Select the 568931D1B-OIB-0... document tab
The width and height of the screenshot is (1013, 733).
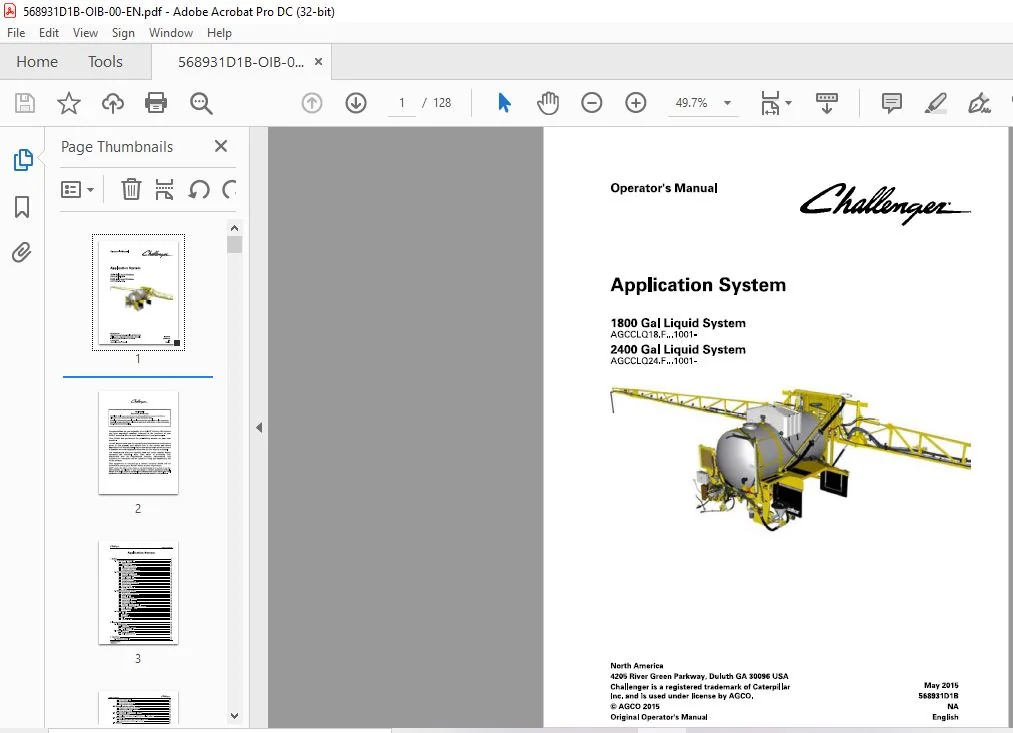(x=240, y=62)
